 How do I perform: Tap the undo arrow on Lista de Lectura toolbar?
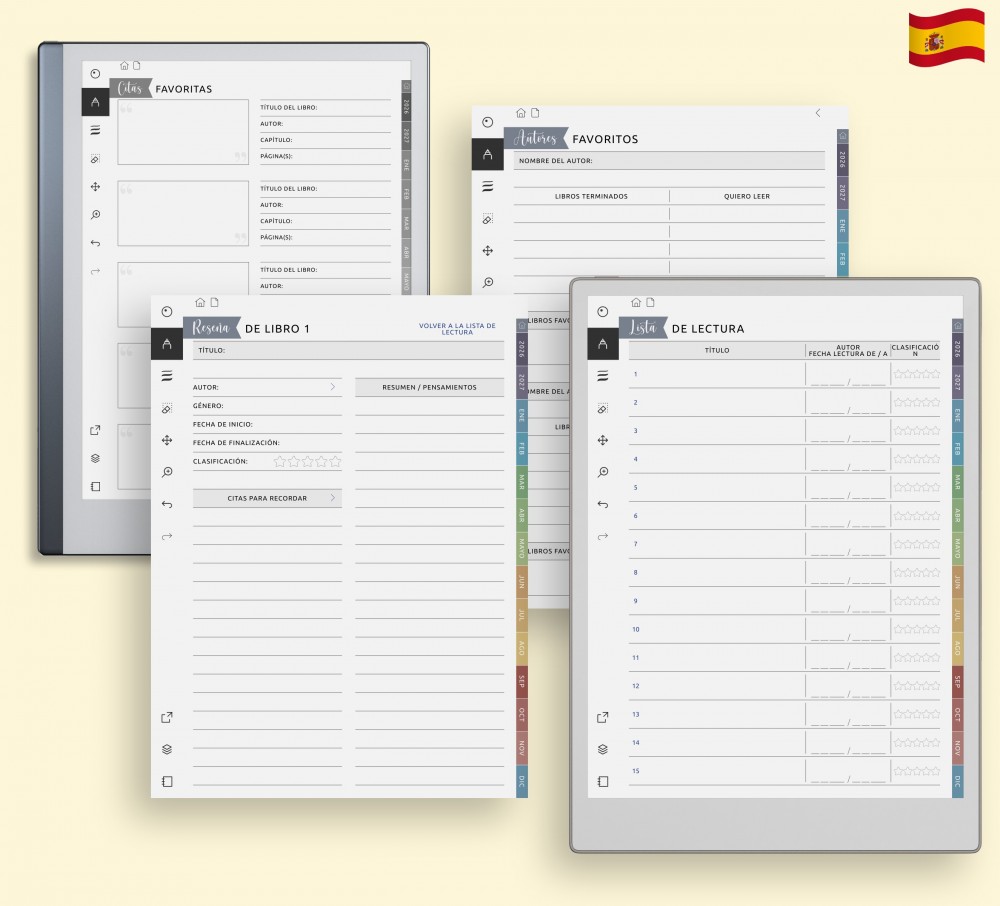coord(602,504)
